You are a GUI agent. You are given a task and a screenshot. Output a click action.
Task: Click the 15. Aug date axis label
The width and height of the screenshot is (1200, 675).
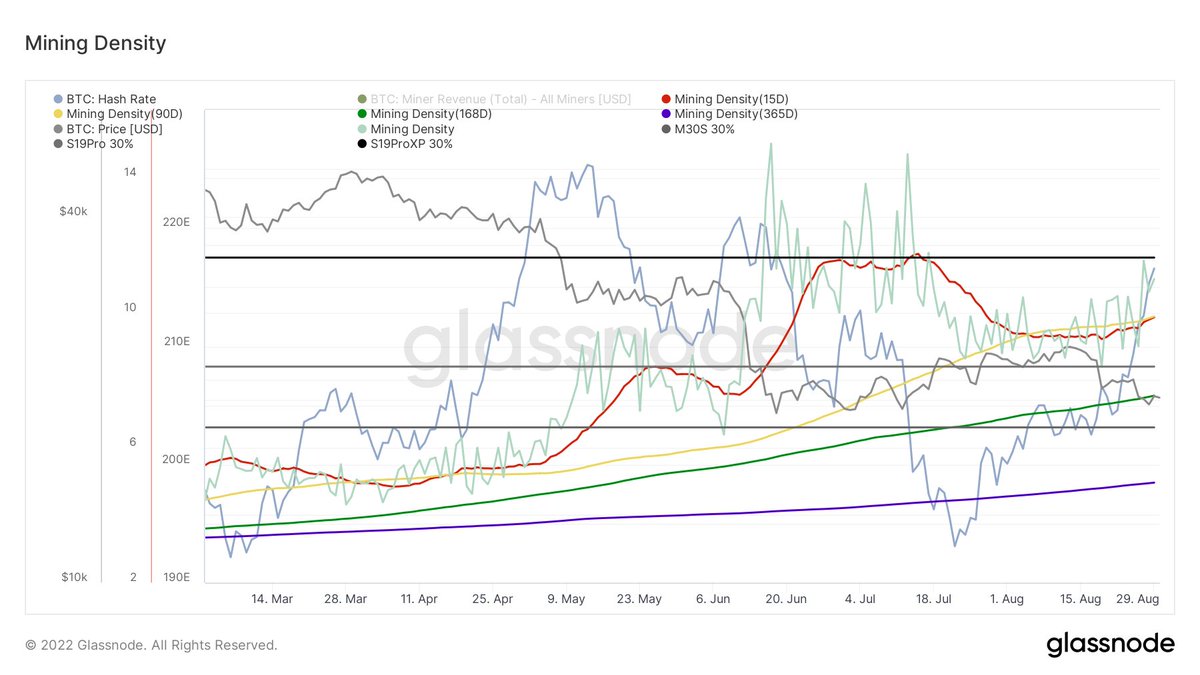(1080, 599)
